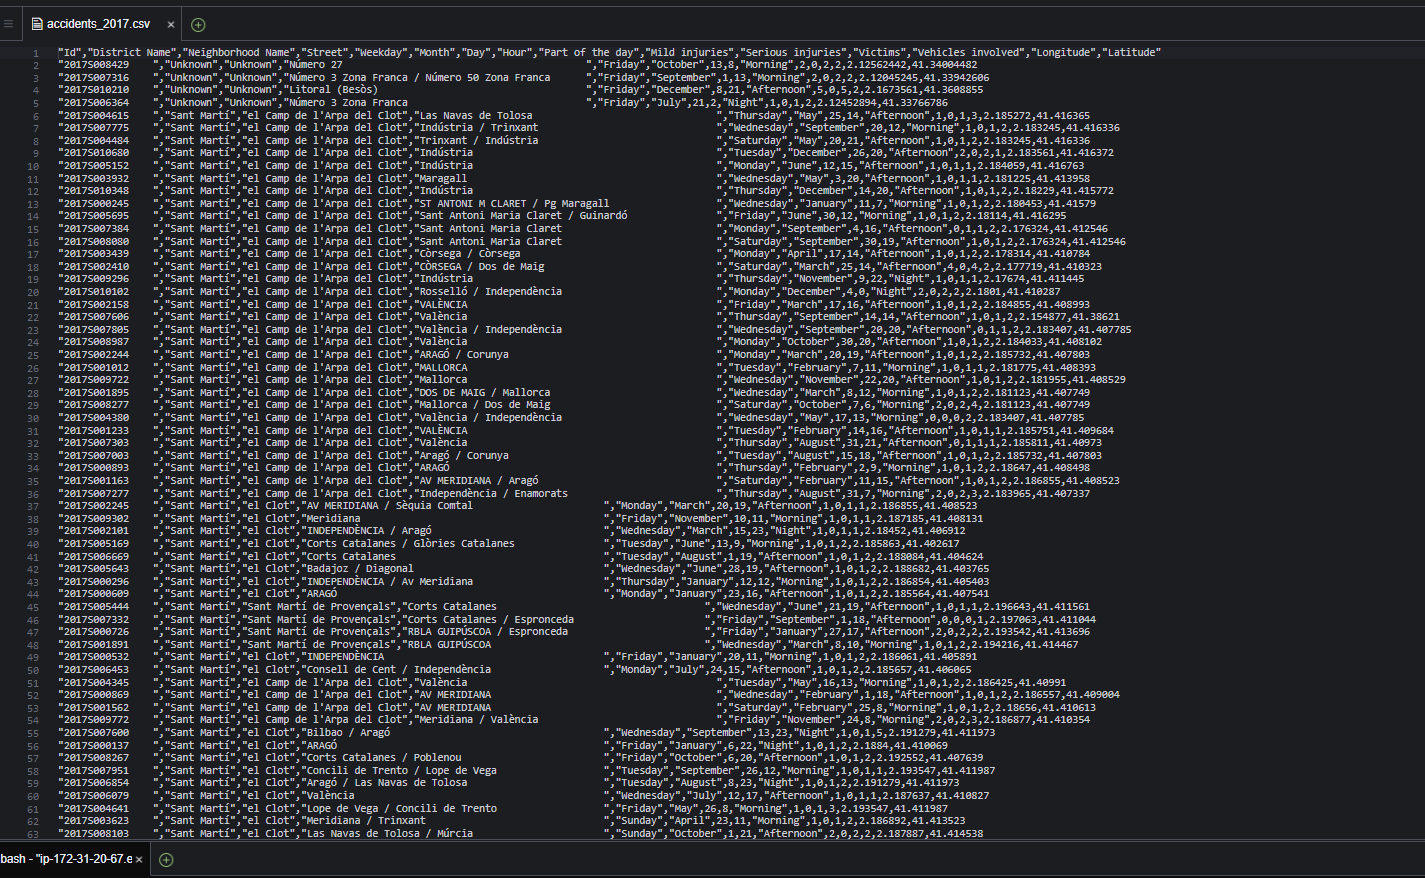The image size is (1425, 878).
Task: Switch to the accidents_2017.csv tab
Action: pyautogui.click(x=100, y=23)
